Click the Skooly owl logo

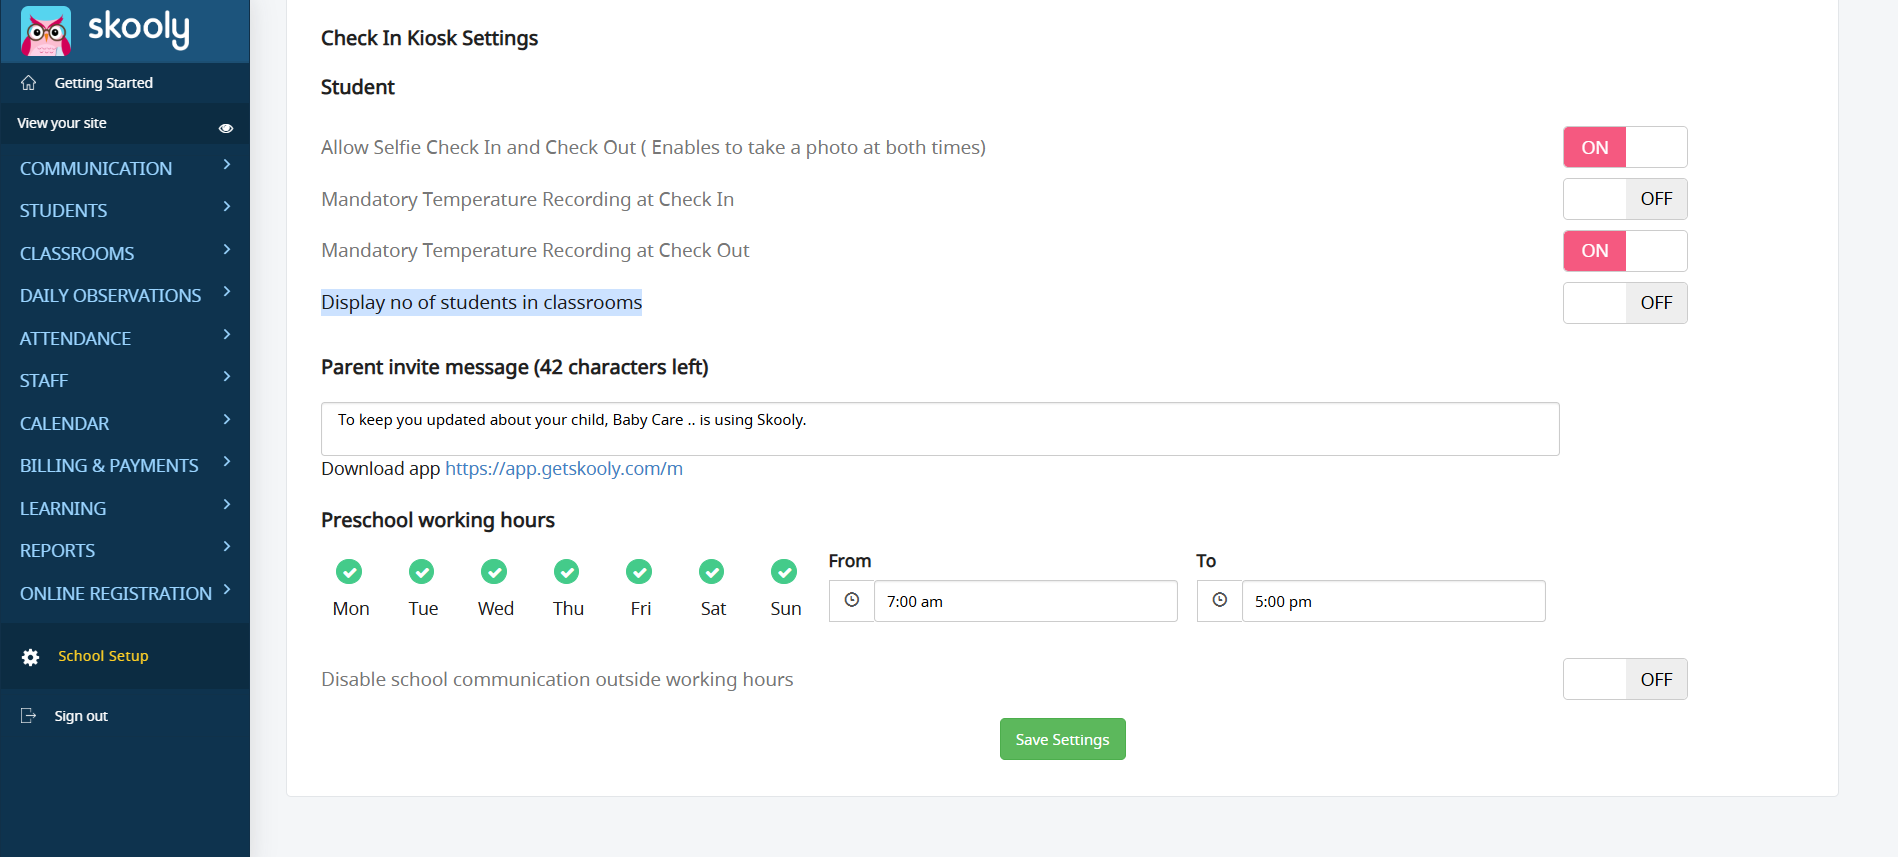pyautogui.click(x=46, y=30)
